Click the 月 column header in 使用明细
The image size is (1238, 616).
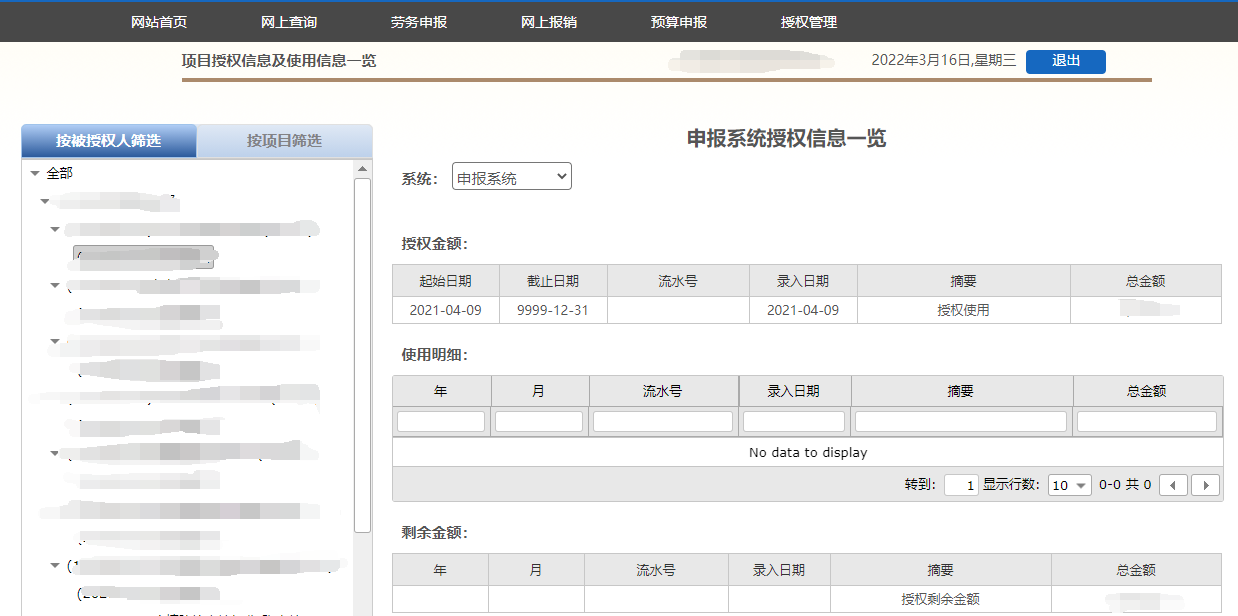tap(539, 391)
